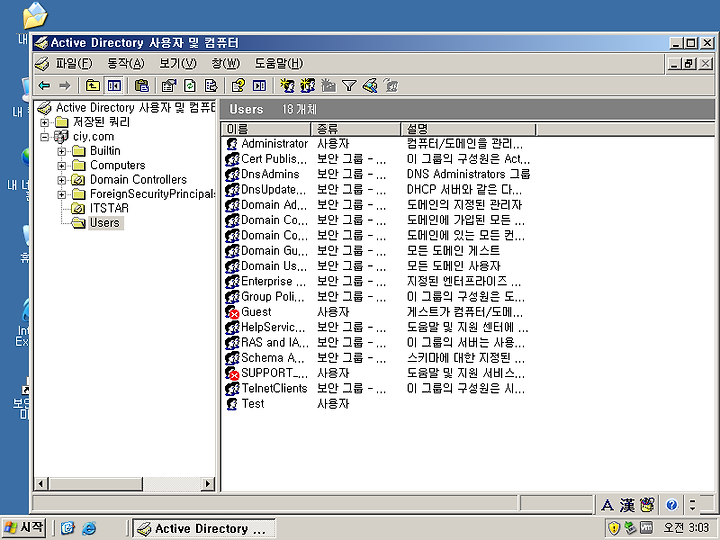Open the 파일(F) menu

click(x=74, y=63)
